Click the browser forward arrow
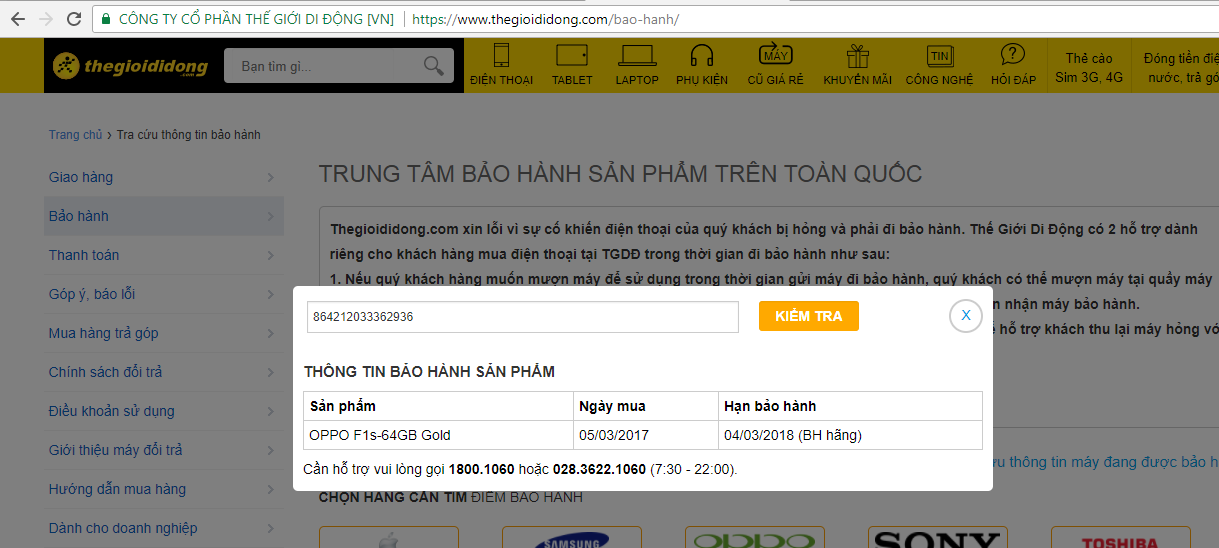The height and width of the screenshot is (548, 1219). click(46, 19)
